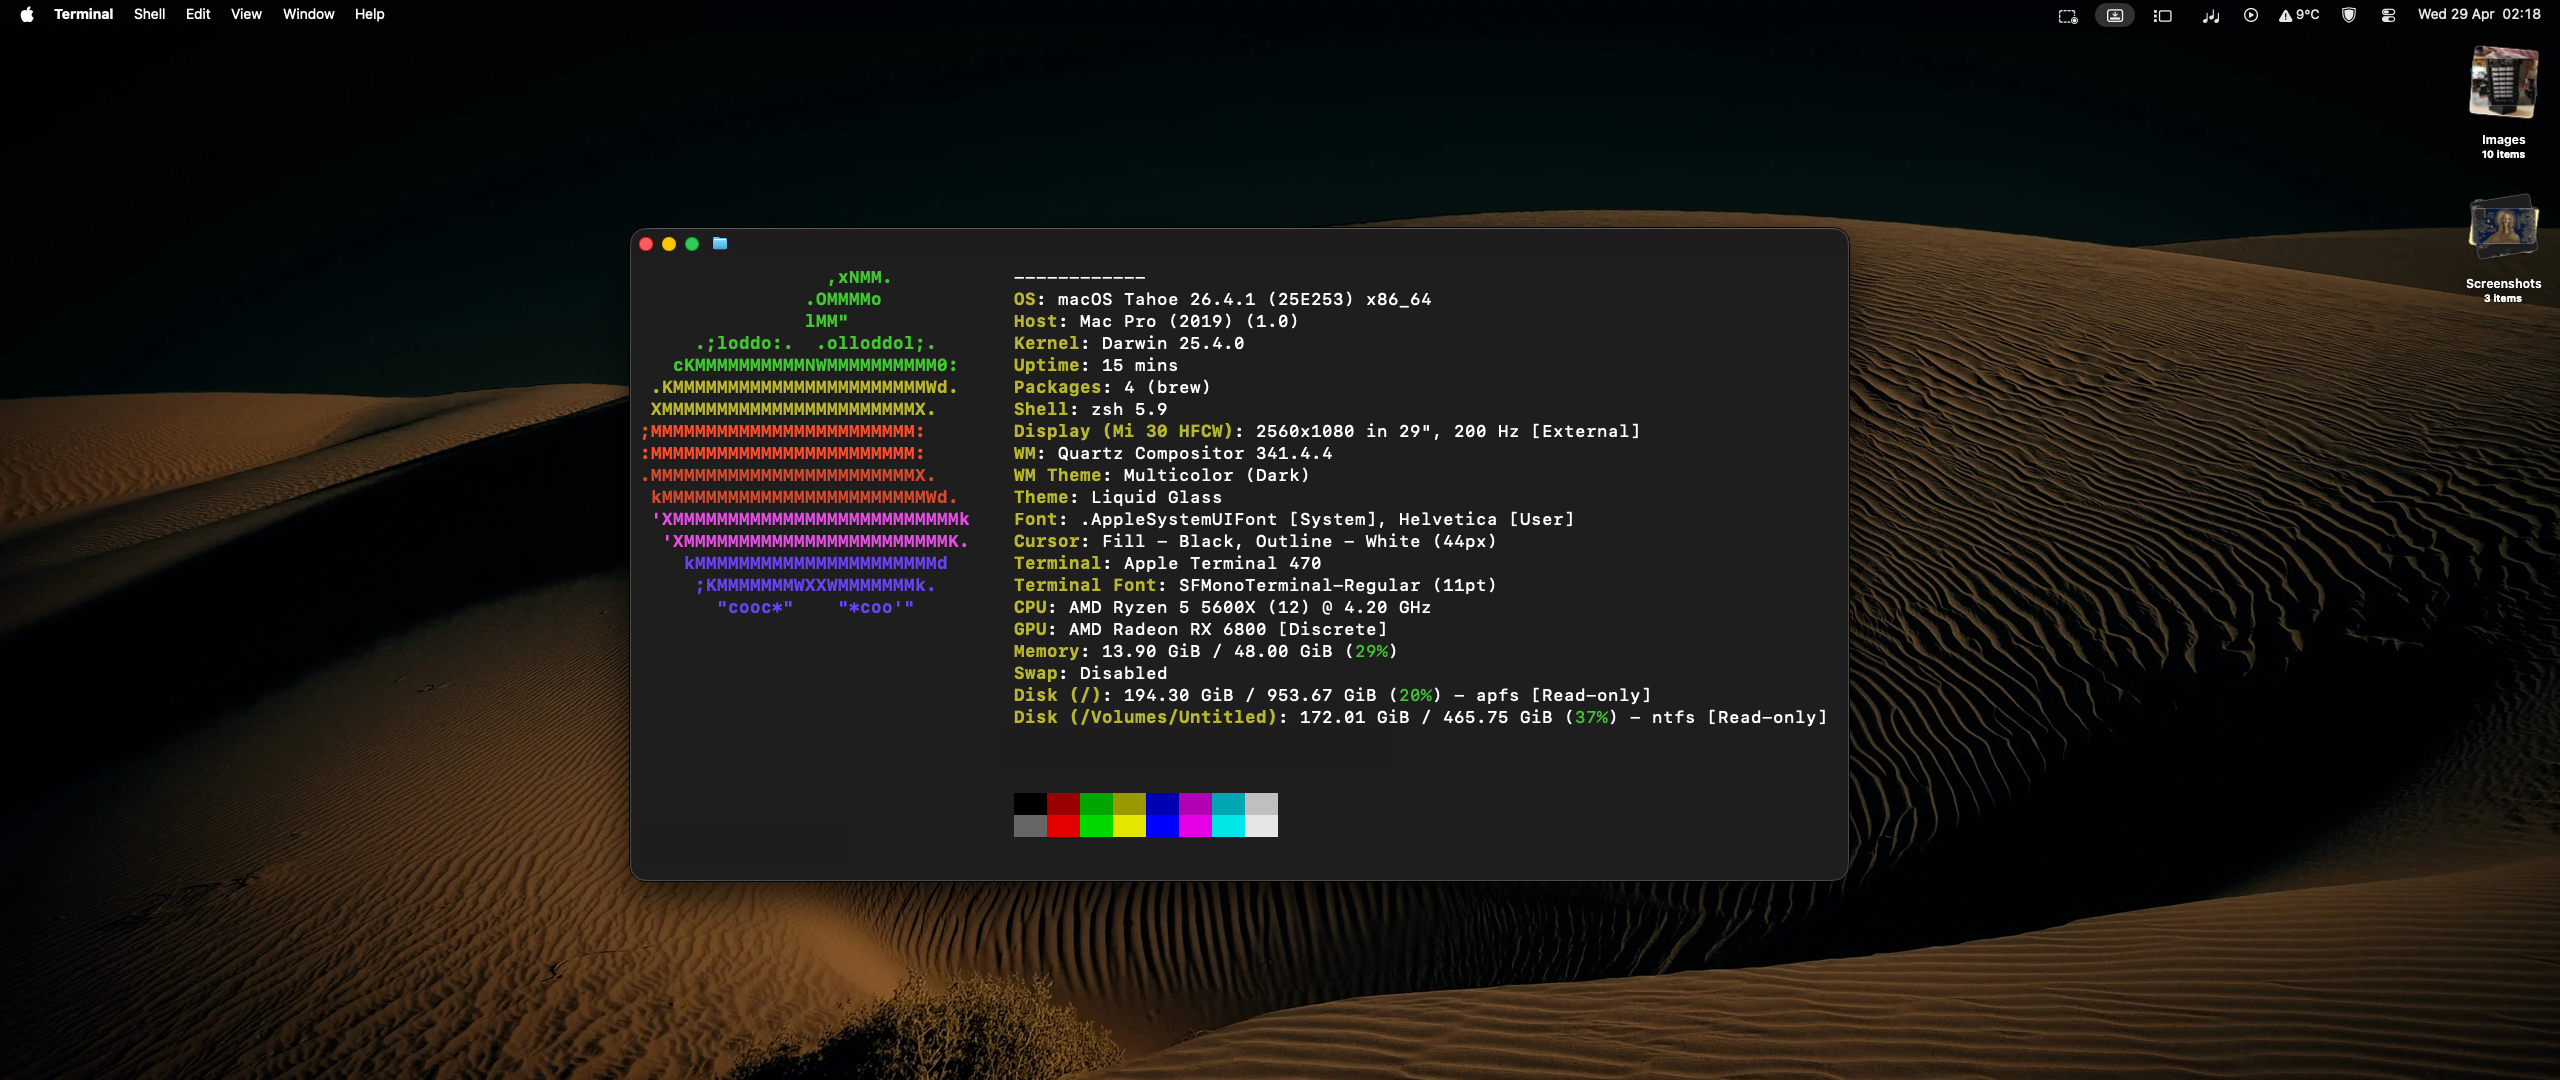This screenshot has width=2560, height=1080.
Task: Open the Now Playing play icon
Action: point(2250,15)
